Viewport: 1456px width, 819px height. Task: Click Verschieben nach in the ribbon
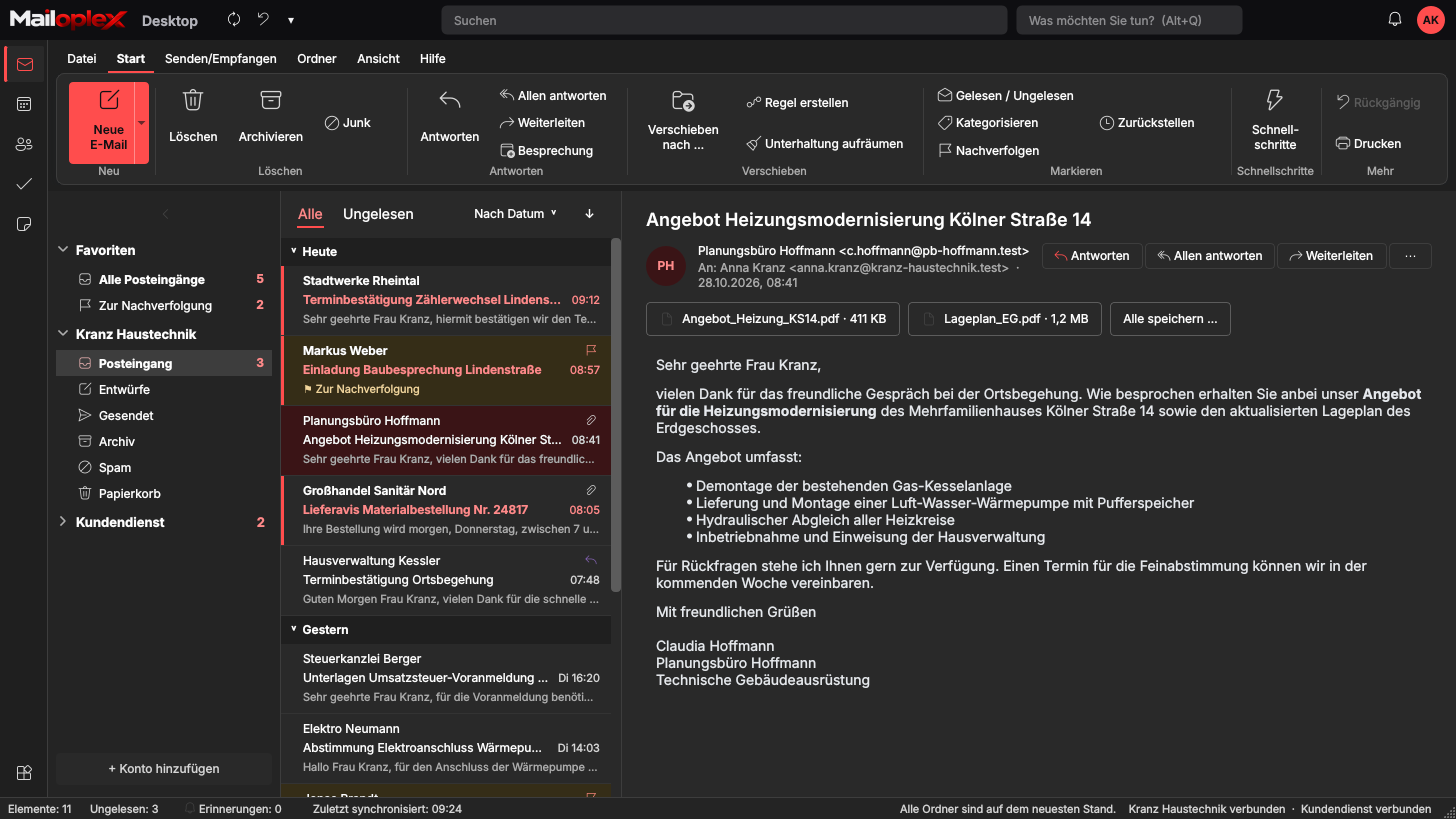click(683, 122)
